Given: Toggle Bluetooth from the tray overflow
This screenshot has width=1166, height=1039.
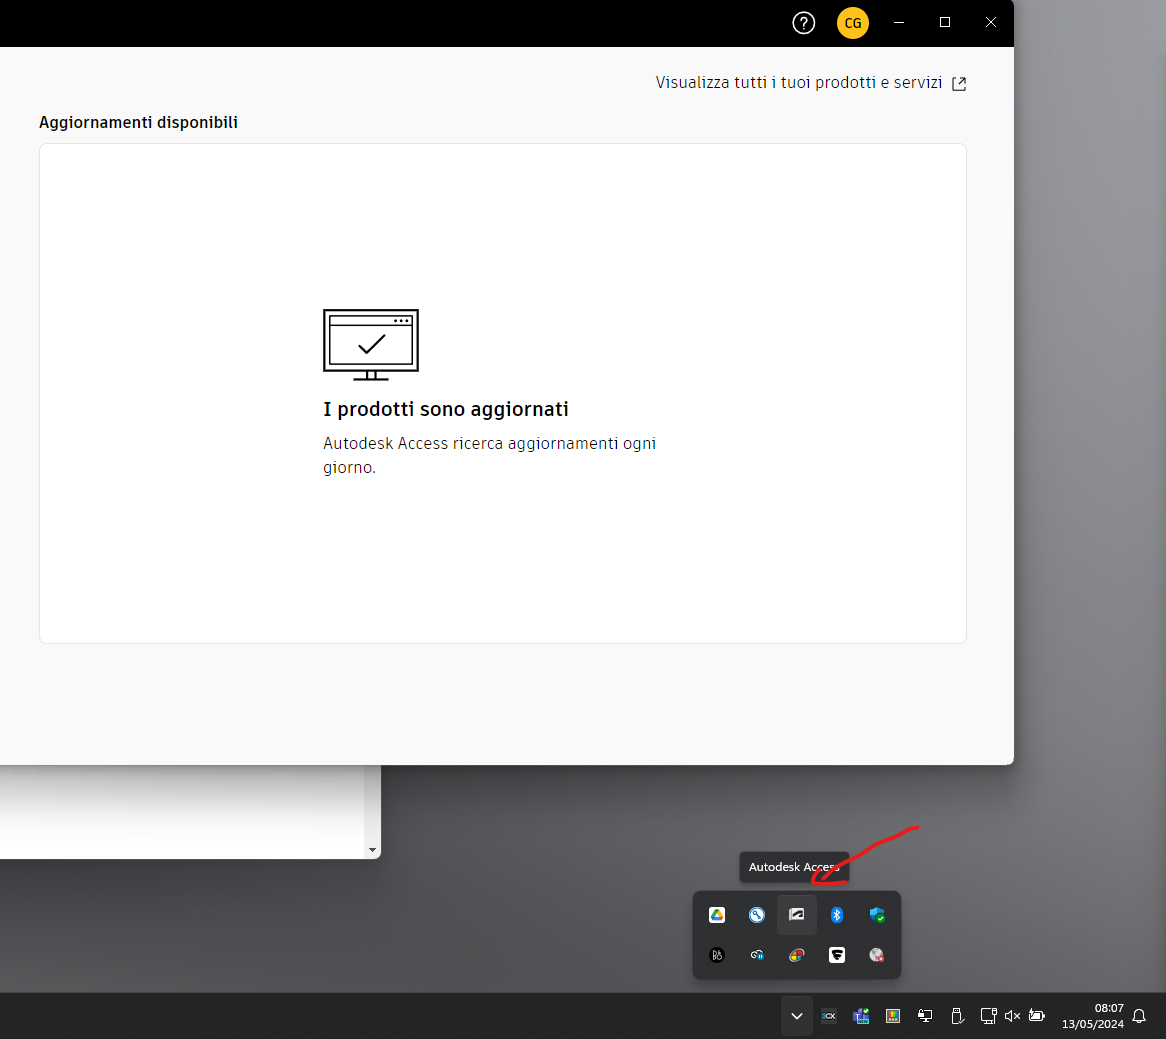Looking at the screenshot, I should point(837,915).
